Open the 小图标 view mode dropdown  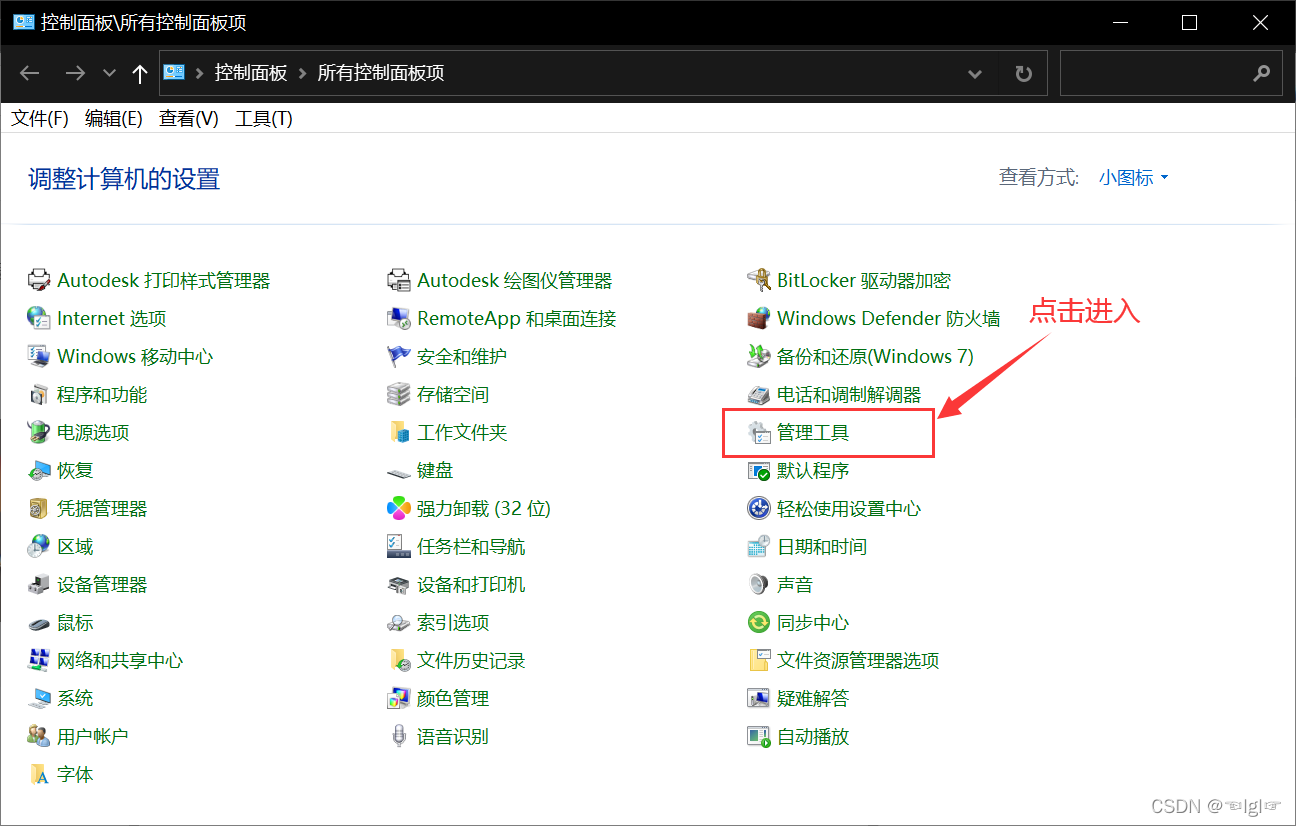tap(1134, 178)
